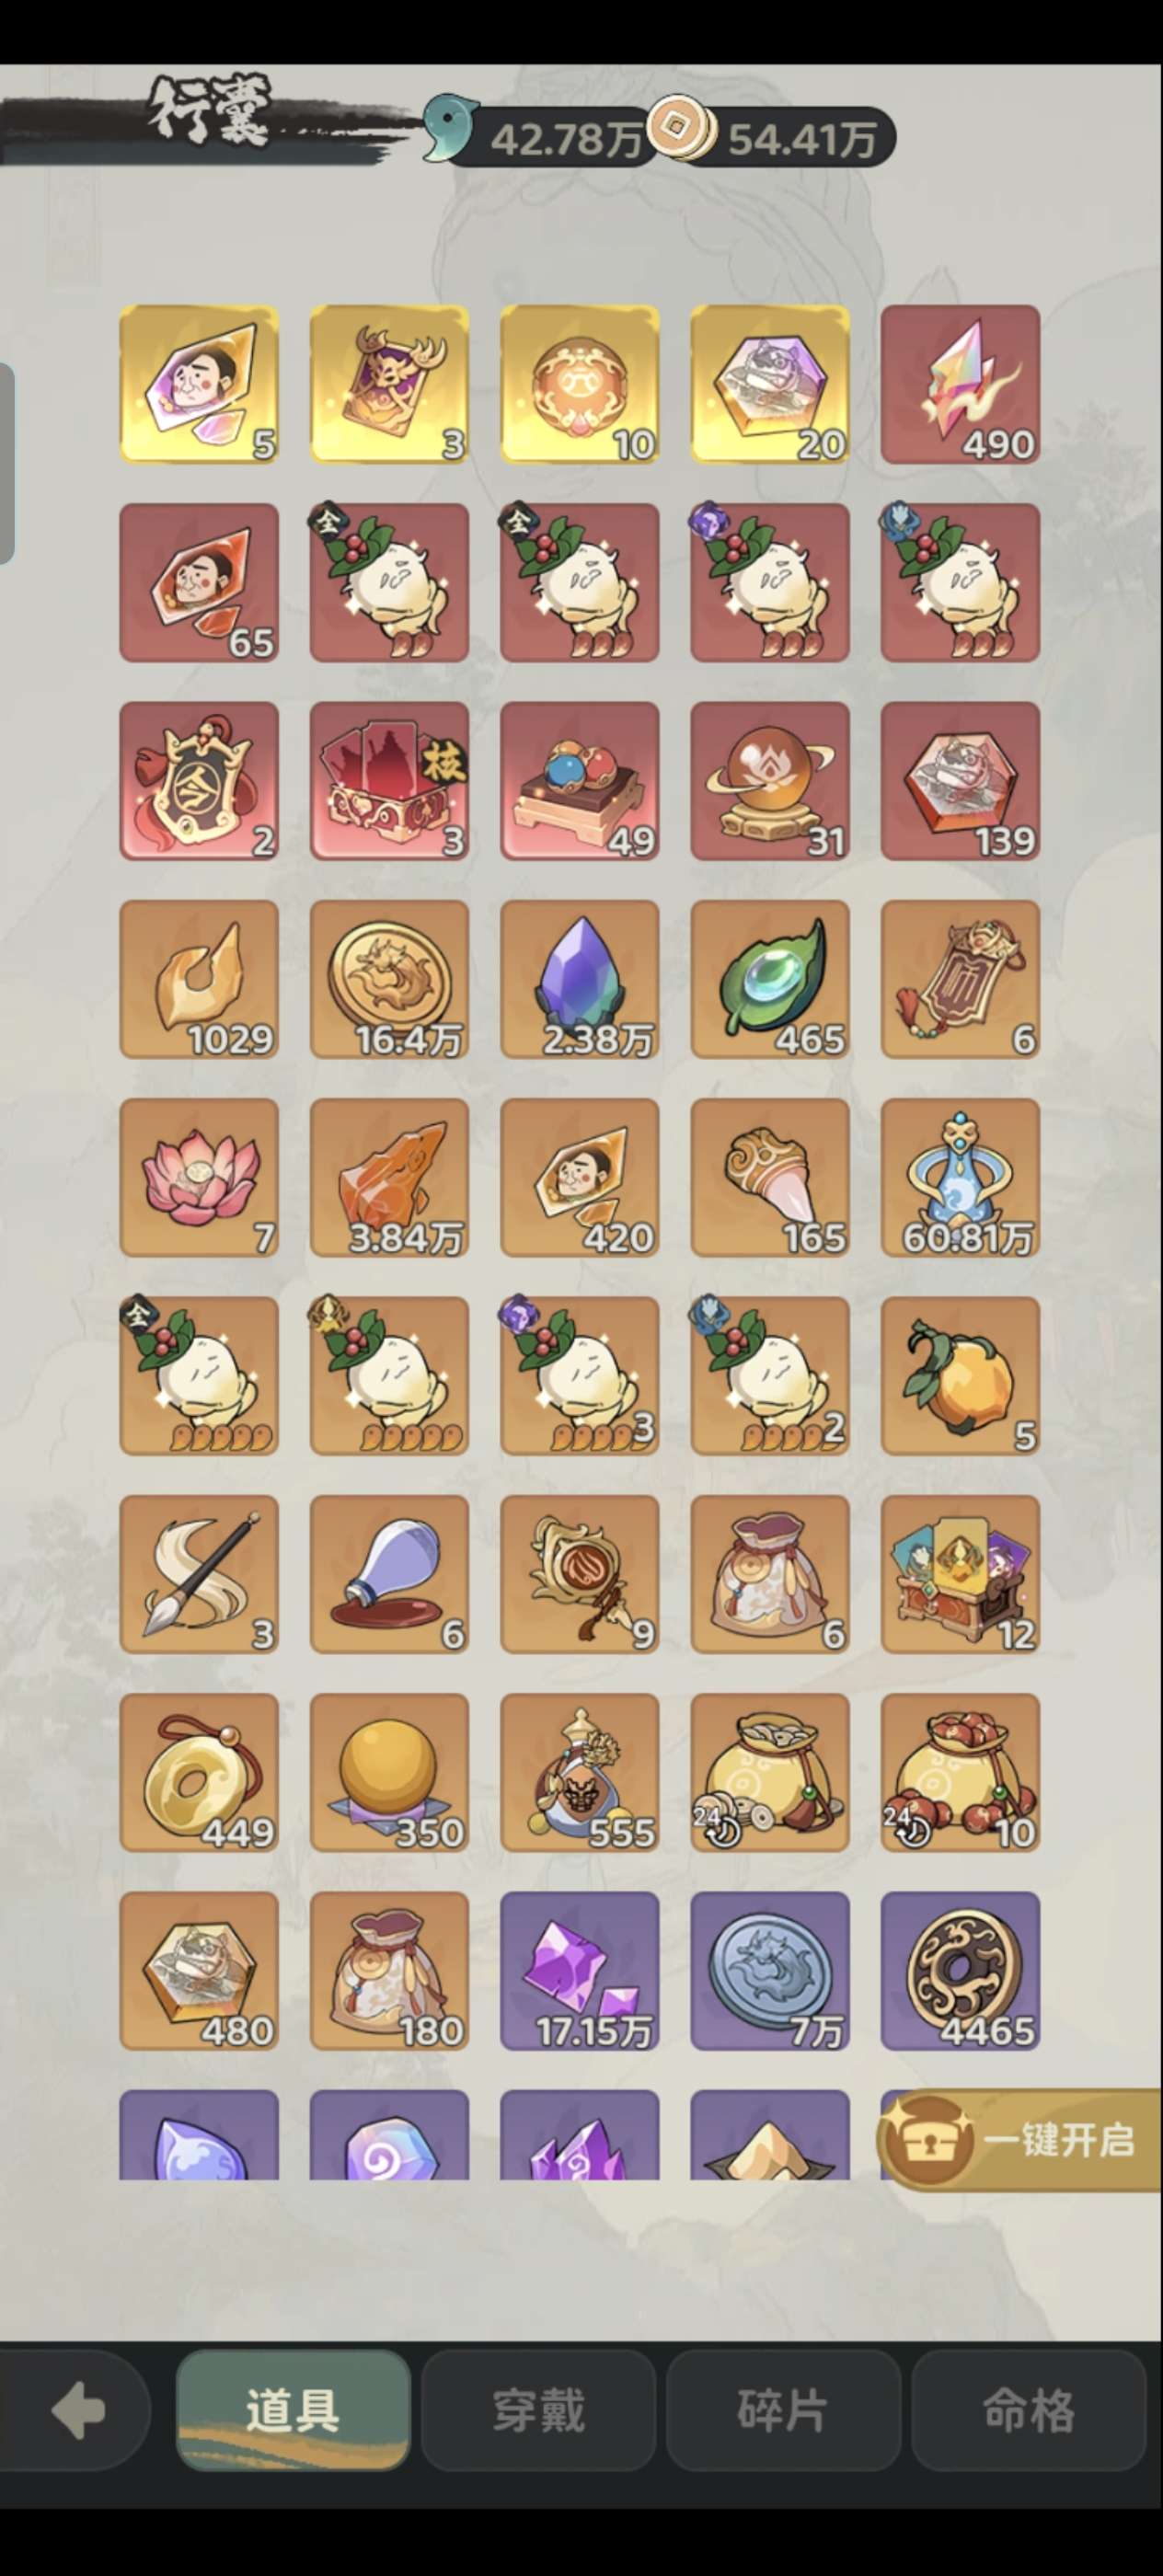The width and height of the screenshot is (1163, 2576).
Task: Tap the blue potion bottle showing 60.81万
Action: [x=960, y=1177]
